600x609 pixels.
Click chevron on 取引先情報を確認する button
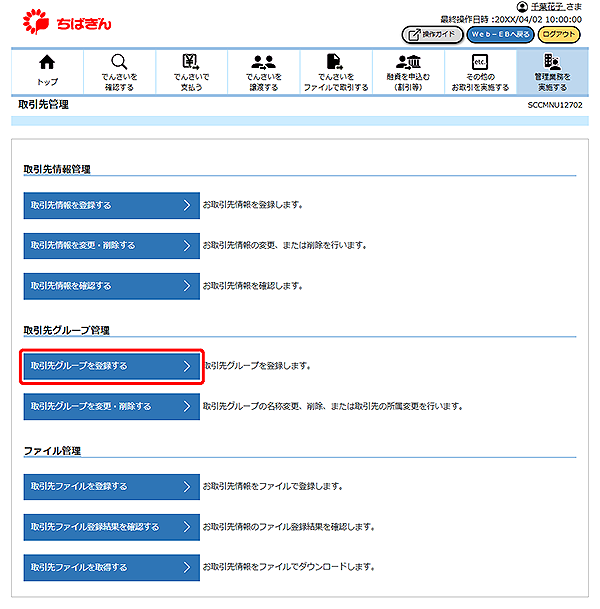187,286
